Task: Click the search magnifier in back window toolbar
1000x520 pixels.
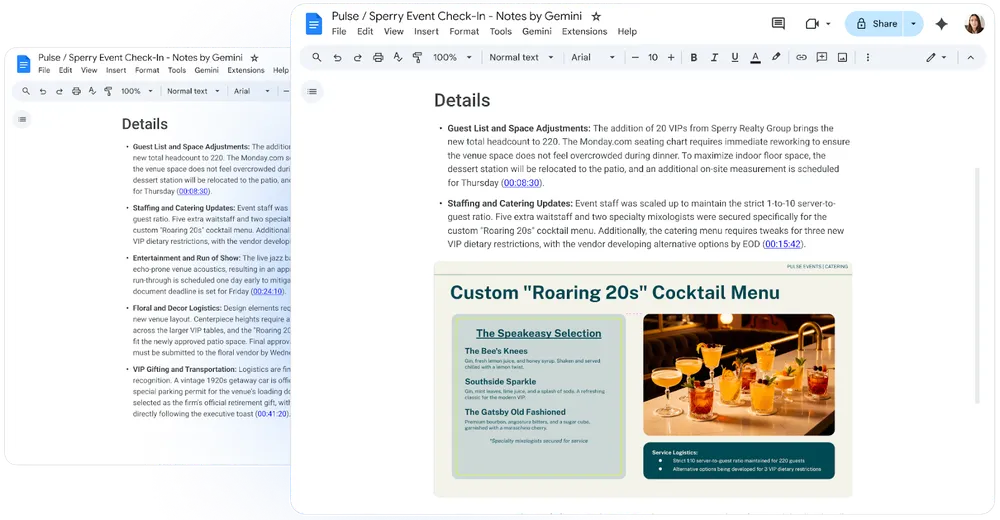Action: pyautogui.click(x=26, y=91)
